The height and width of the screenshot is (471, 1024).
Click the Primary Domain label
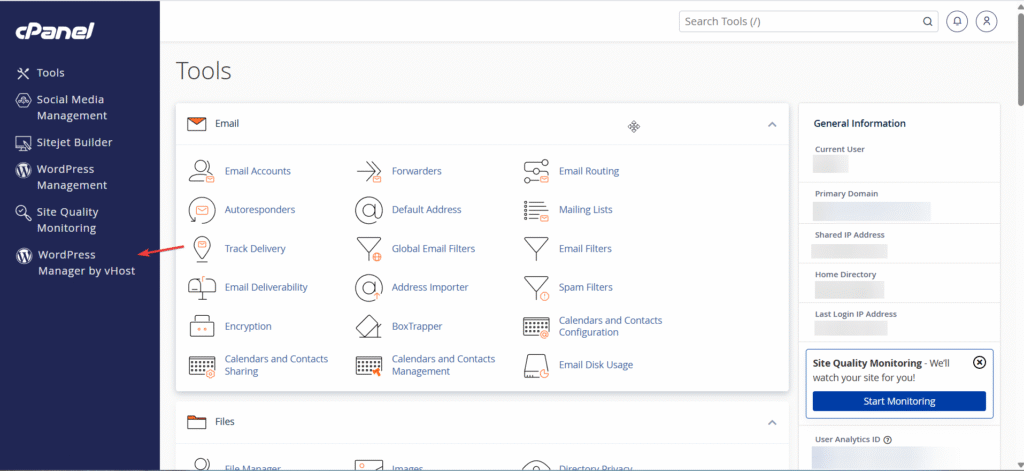[846, 194]
